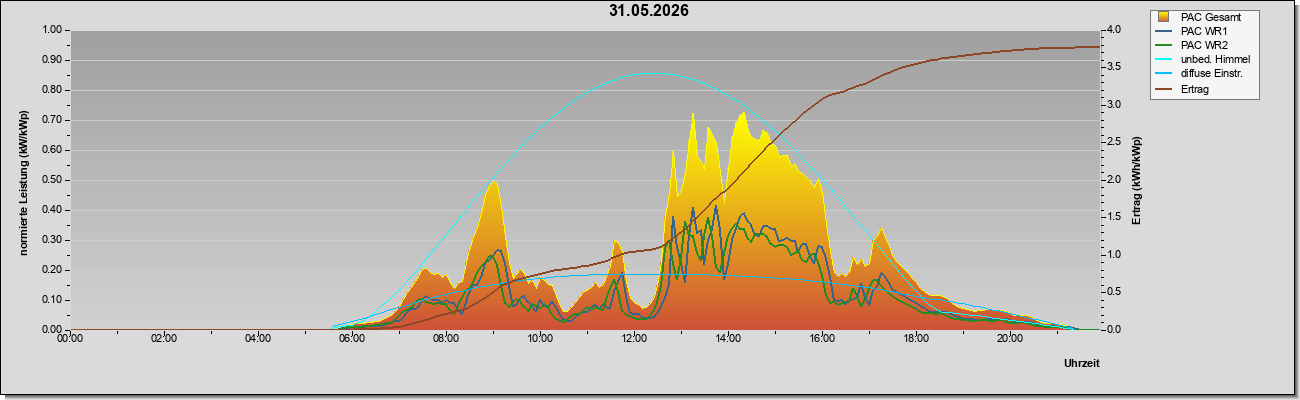This screenshot has width=1300, height=400.
Task: Click the chart date title 31.05.2026
Action: tap(648, 11)
